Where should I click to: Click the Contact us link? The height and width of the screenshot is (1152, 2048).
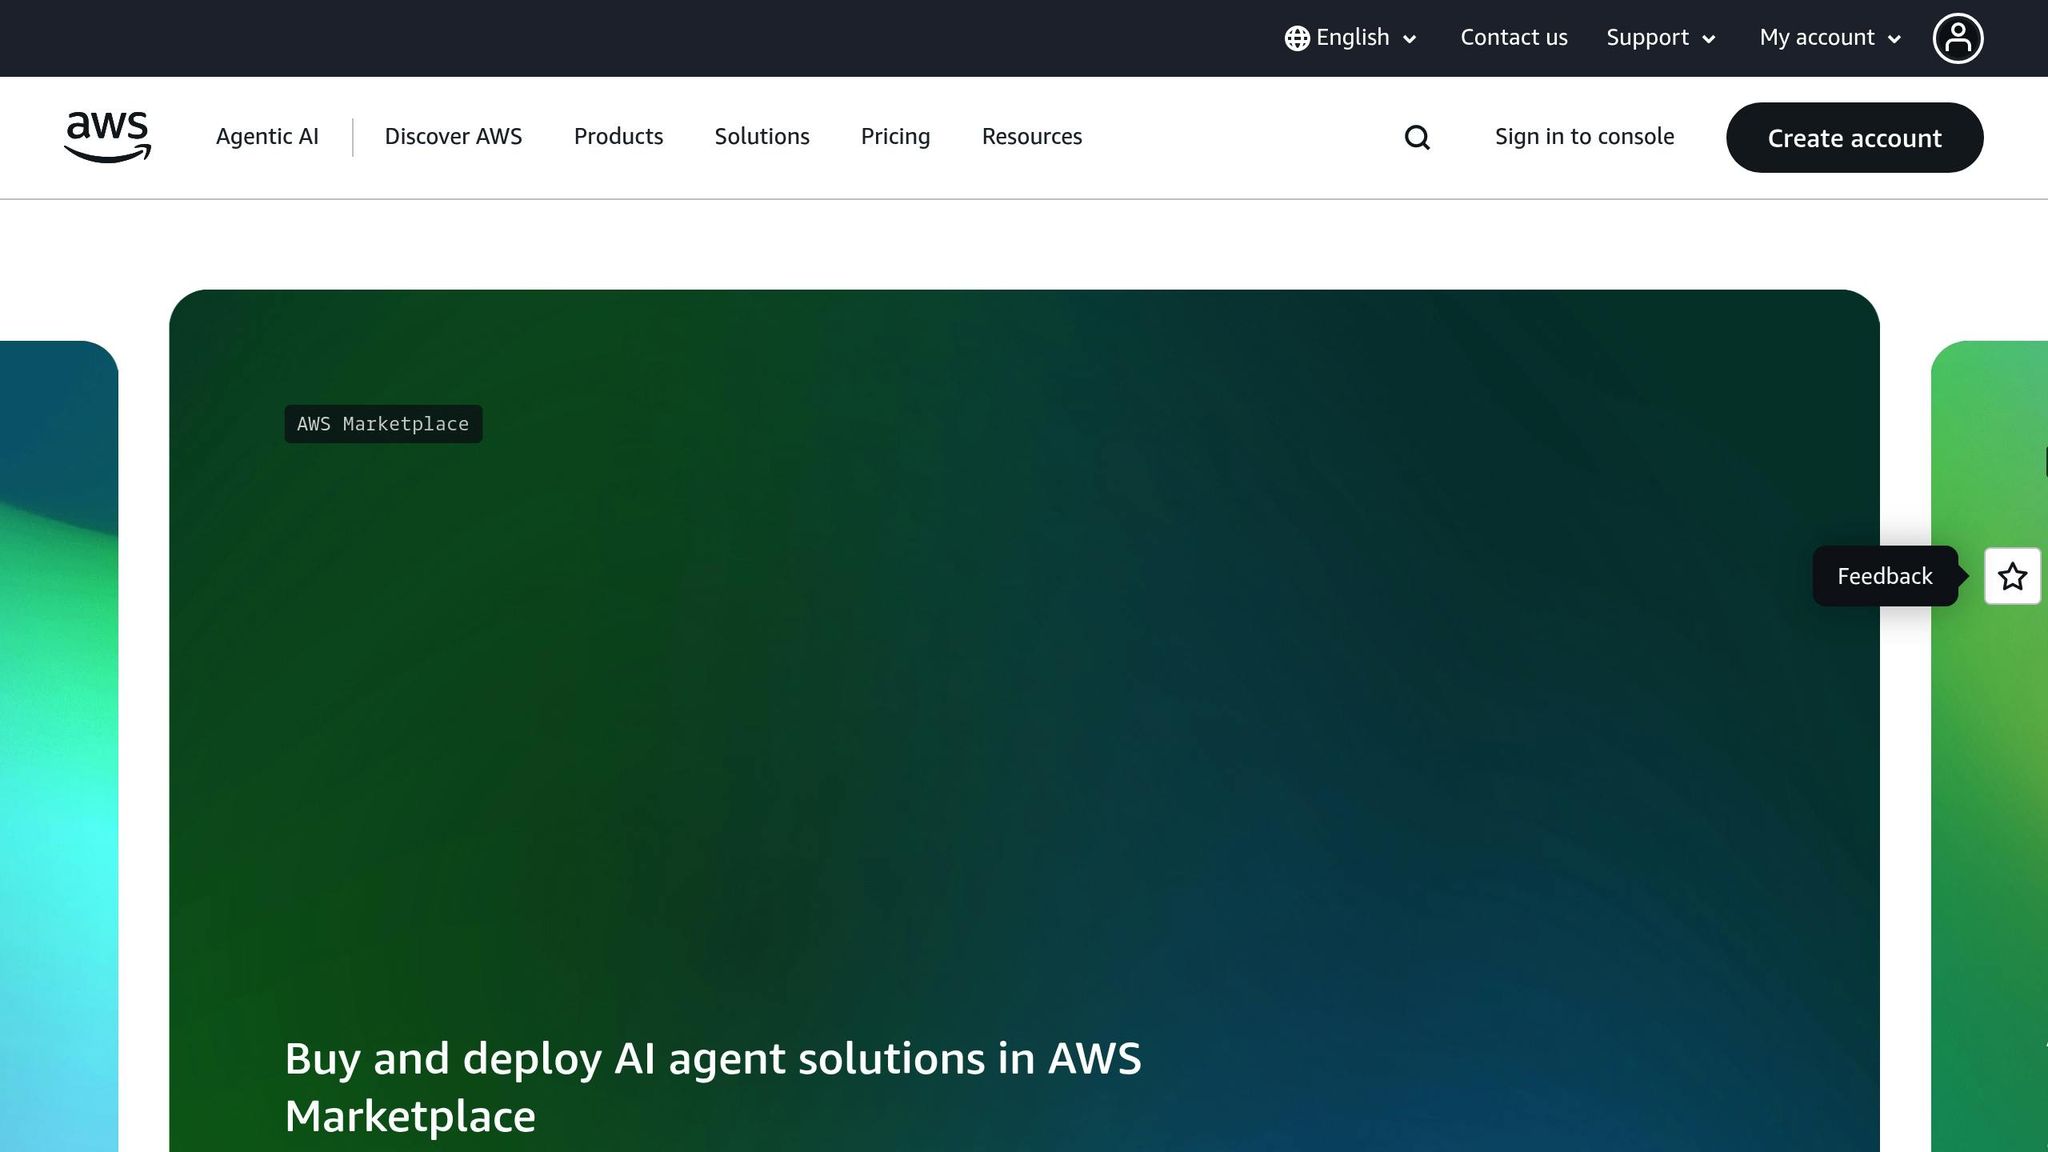pos(1514,38)
